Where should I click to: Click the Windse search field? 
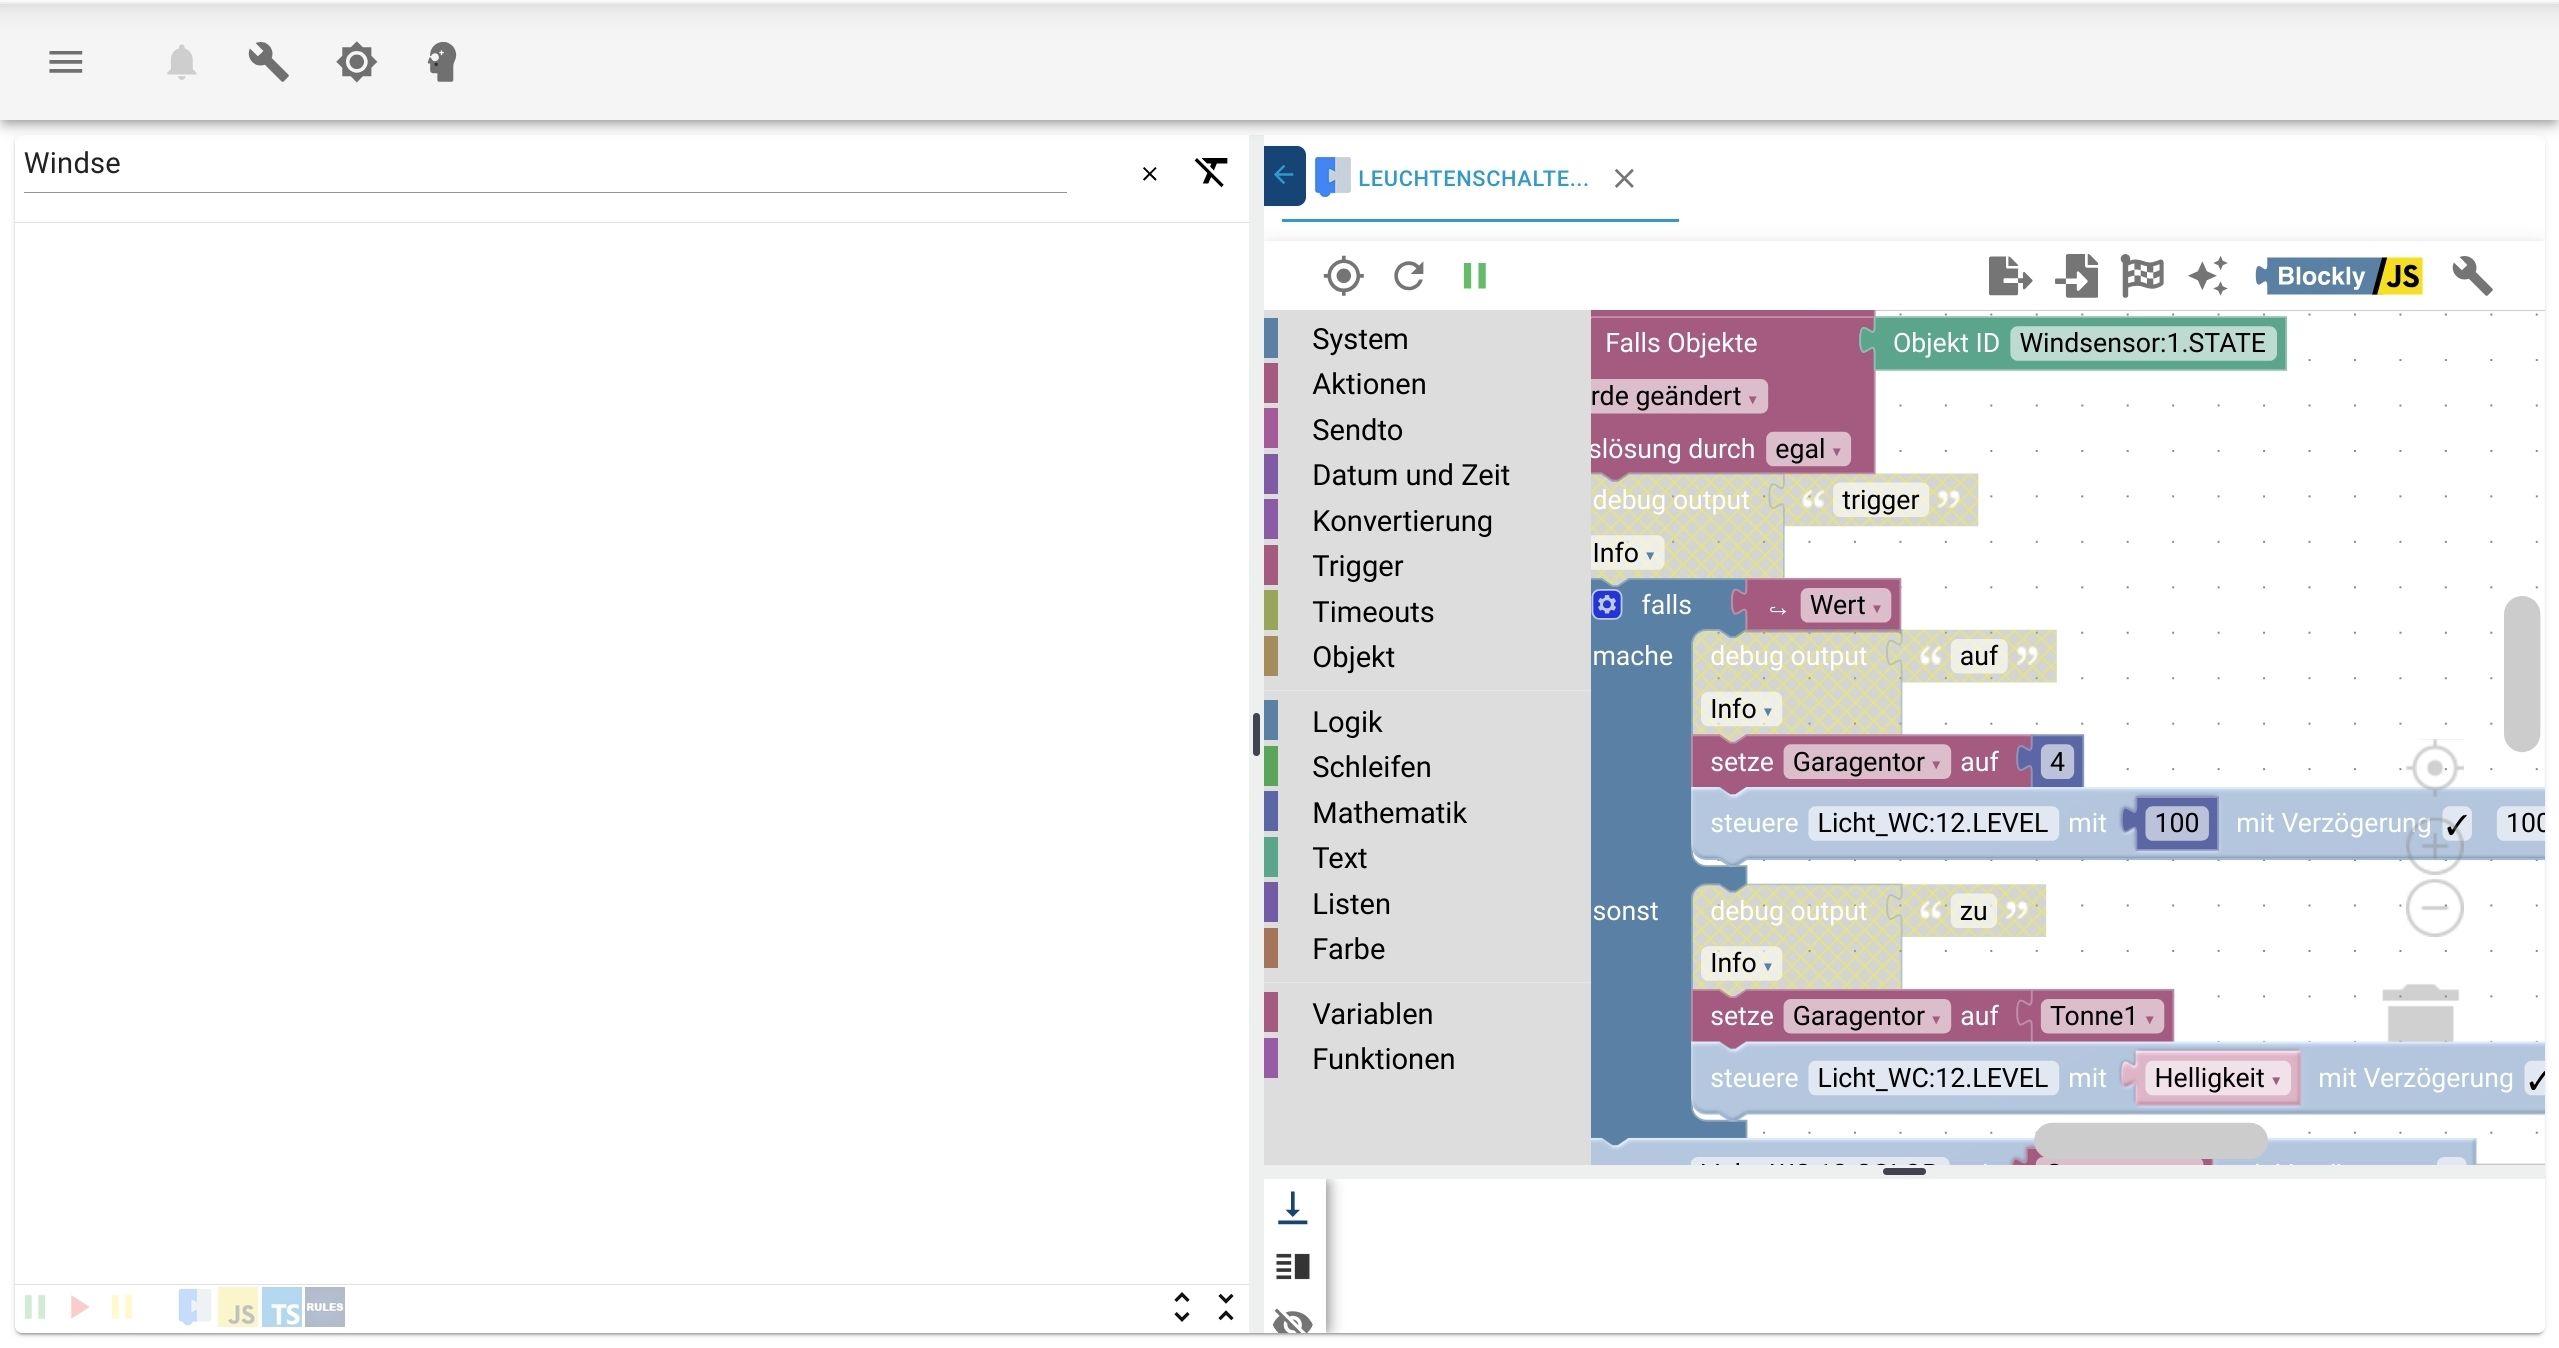click(x=540, y=164)
